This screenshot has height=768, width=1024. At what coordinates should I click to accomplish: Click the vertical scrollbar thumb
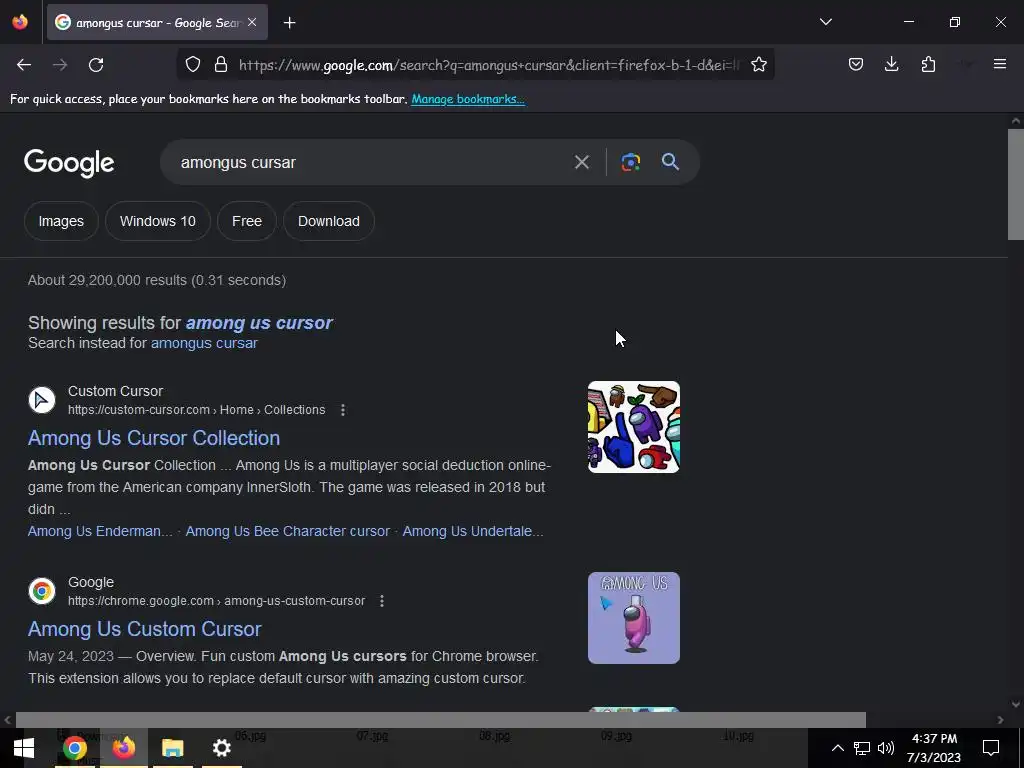pos(1016,184)
